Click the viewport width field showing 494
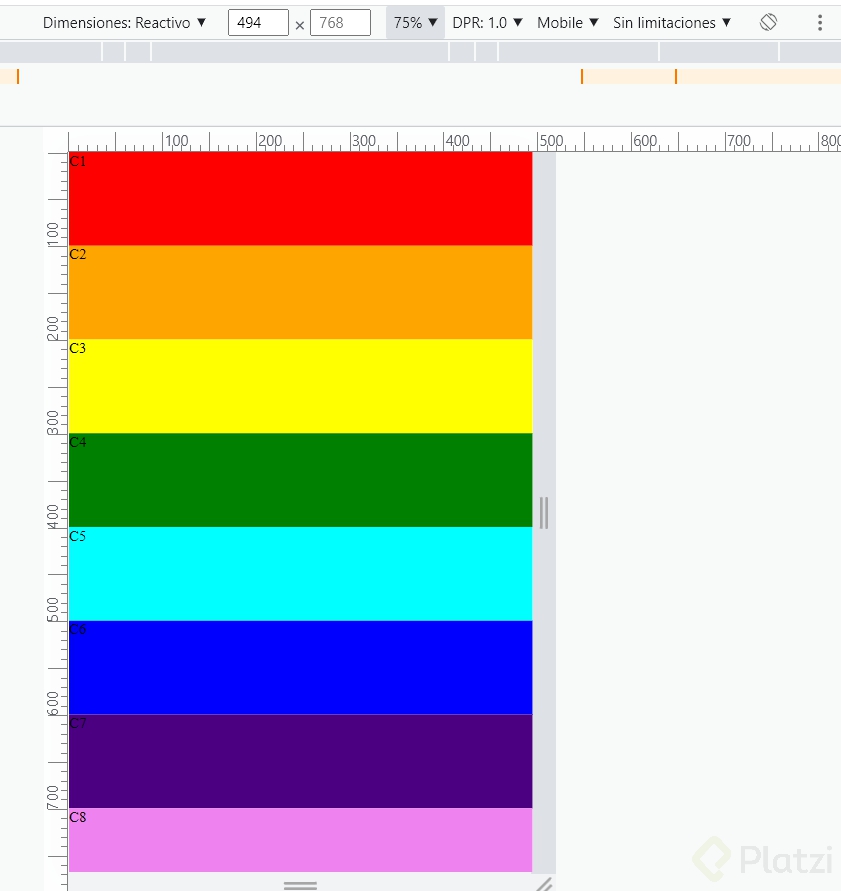Screen dimensions: 841x891 pos(258,23)
